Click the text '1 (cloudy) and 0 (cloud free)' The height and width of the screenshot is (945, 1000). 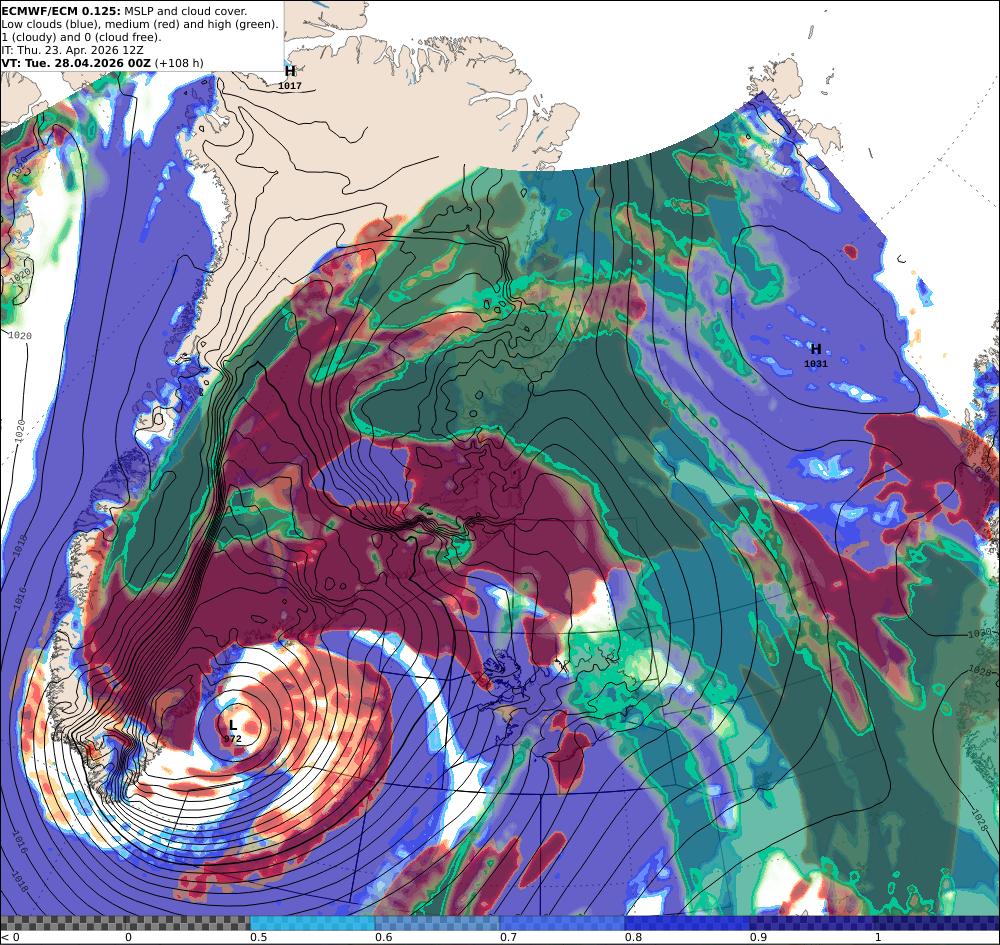tap(81, 37)
